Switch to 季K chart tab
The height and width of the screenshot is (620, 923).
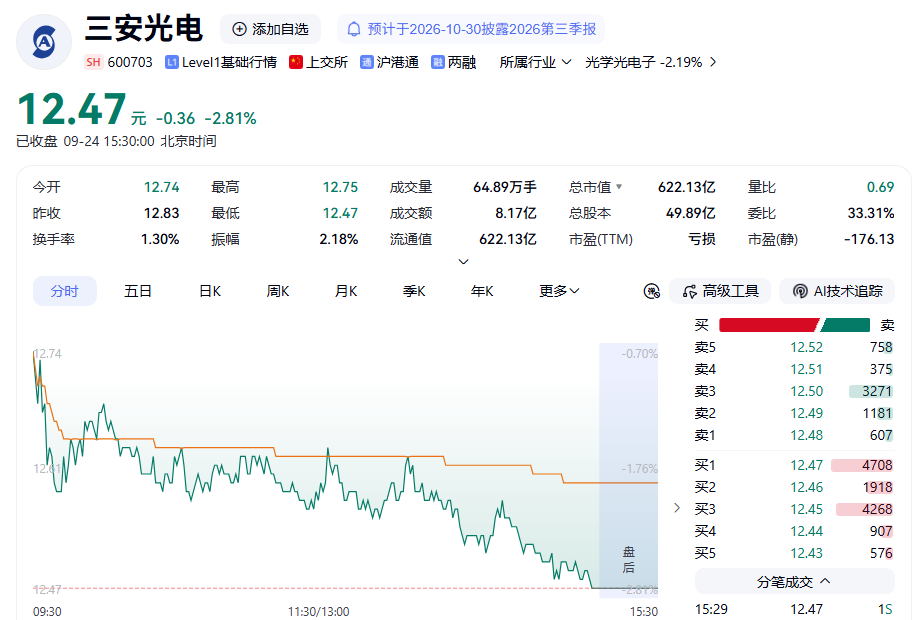click(x=414, y=291)
